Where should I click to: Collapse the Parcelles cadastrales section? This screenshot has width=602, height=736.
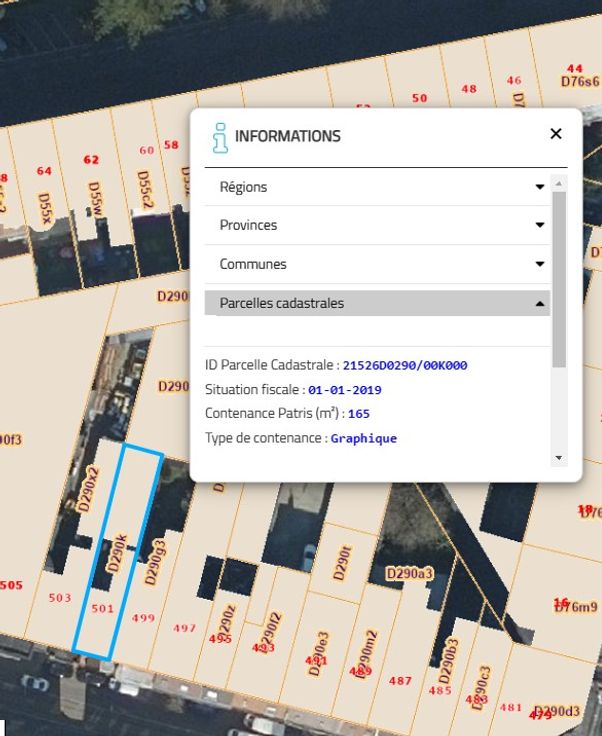[x=540, y=303]
